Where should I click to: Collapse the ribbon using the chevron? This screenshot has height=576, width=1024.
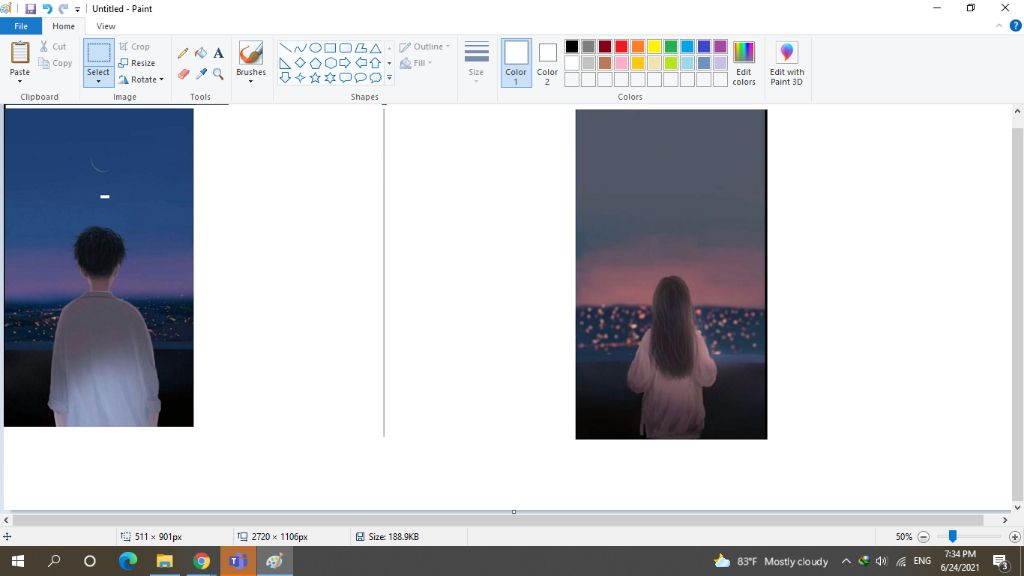pyautogui.click(x=999, y=26)
